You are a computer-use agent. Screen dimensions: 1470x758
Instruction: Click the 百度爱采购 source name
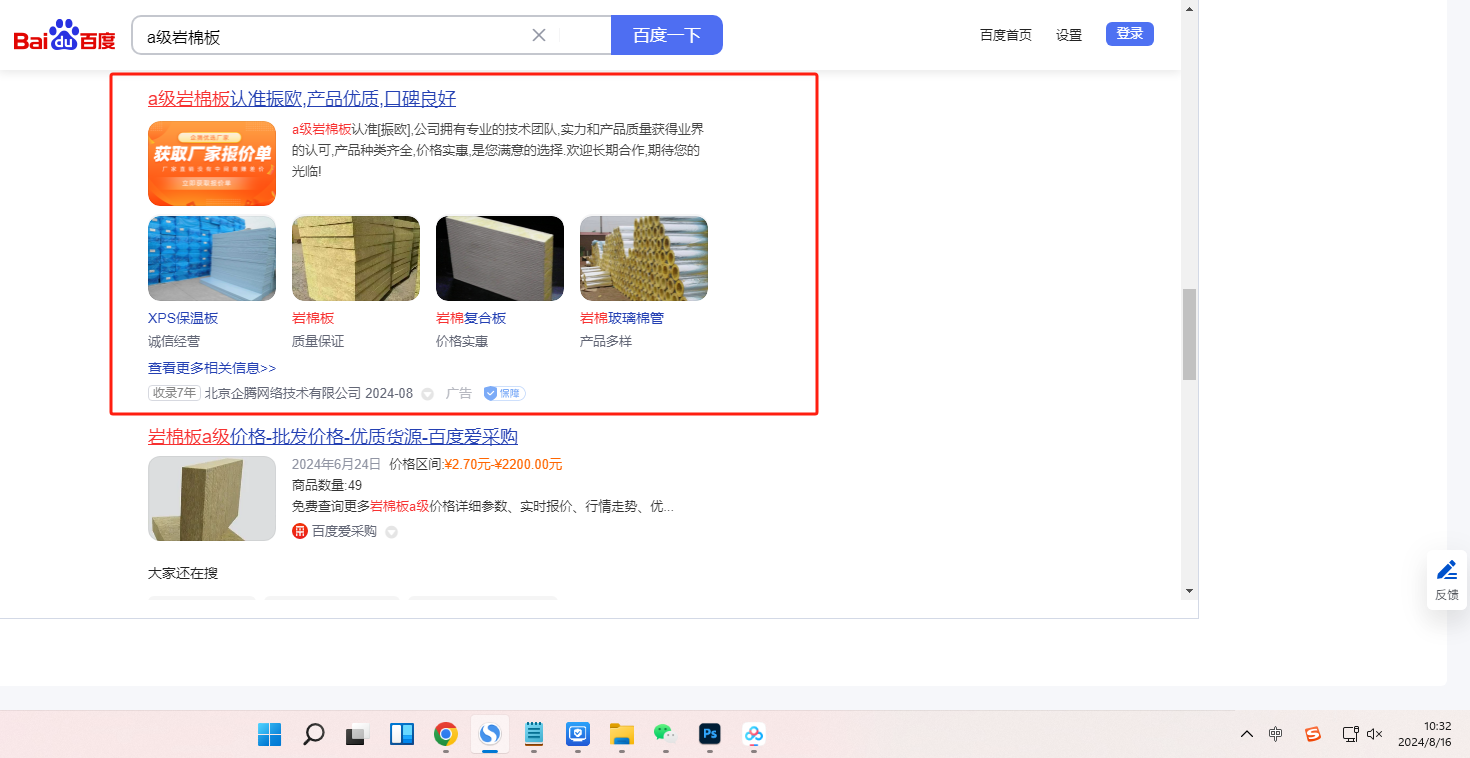pyautogui.click(x=344, y=531)
